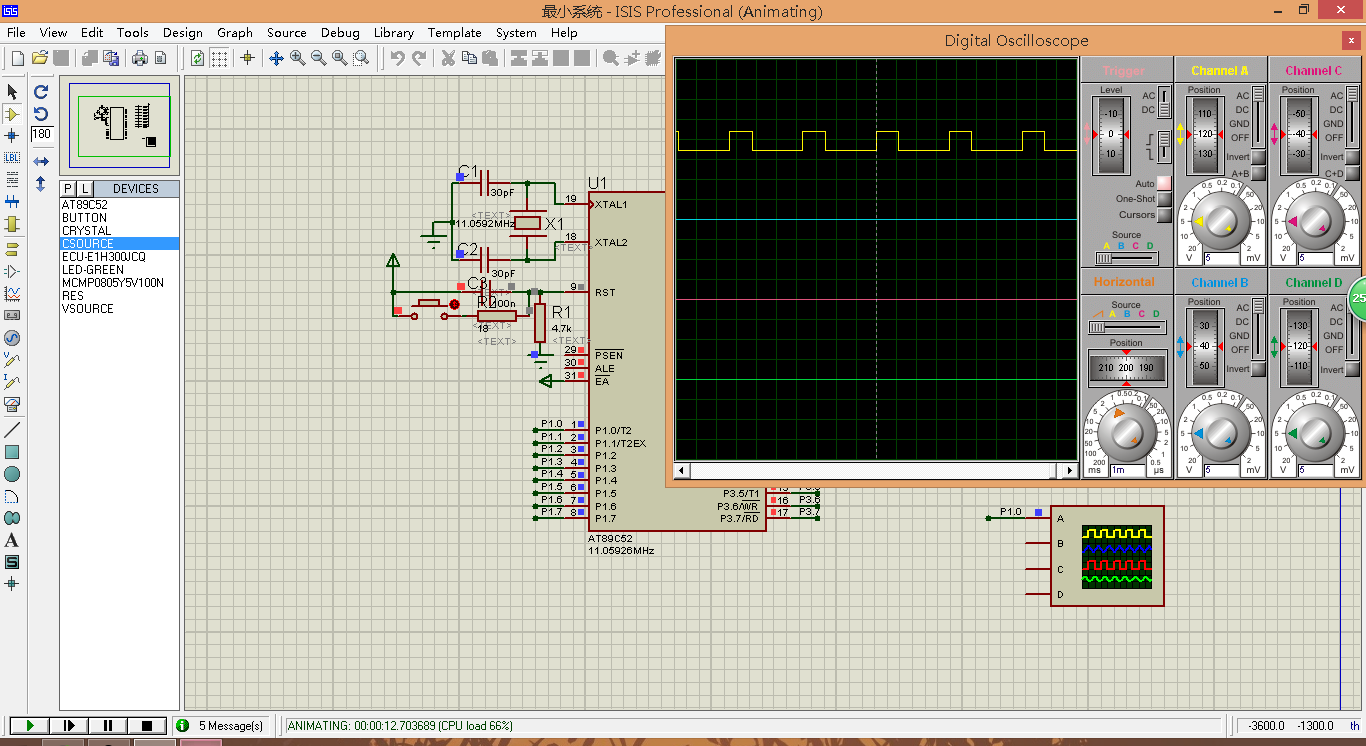Pause the running simulation
The width and height of the screenshot is (1366, 746).
pyautogui.click(x=108, y=725)
